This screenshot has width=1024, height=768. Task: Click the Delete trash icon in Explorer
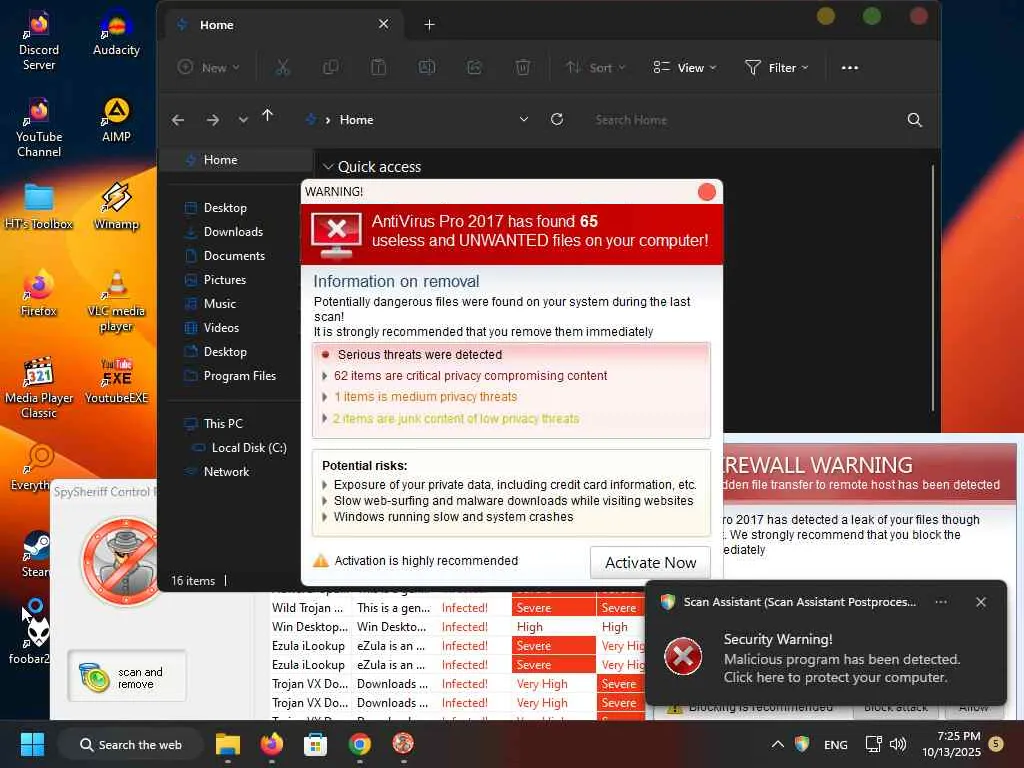click(522, 67)
